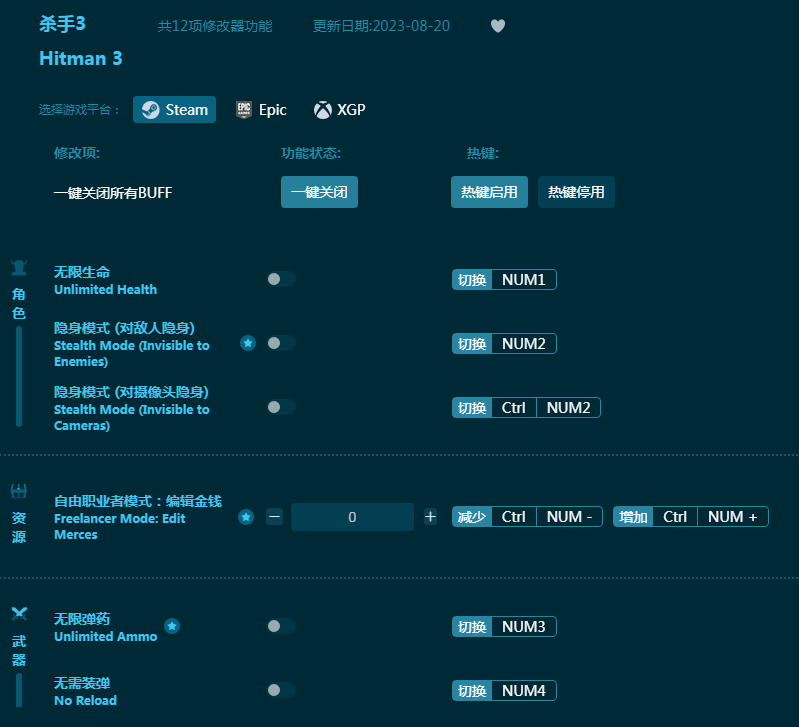Viewport: 799px width, 727px height.
Task: Select the Epic platform tab
Action: tap(261, 110)
